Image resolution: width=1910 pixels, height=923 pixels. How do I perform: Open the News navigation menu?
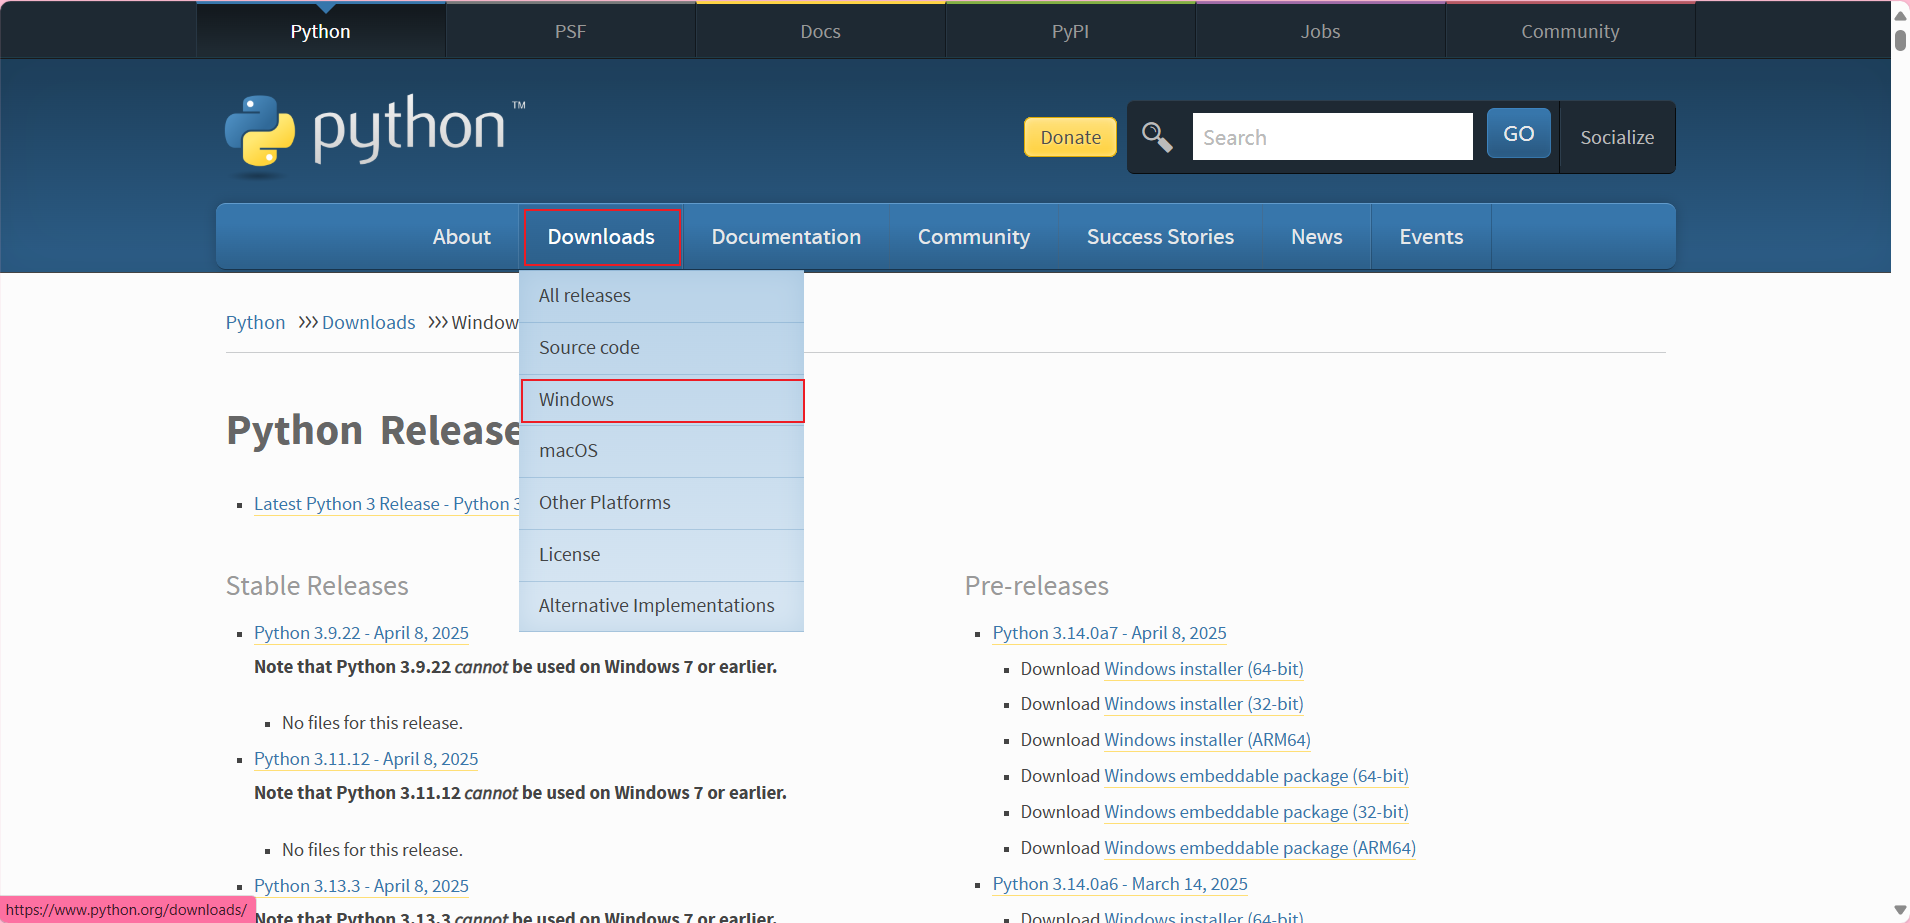(x=1317, y=237)
